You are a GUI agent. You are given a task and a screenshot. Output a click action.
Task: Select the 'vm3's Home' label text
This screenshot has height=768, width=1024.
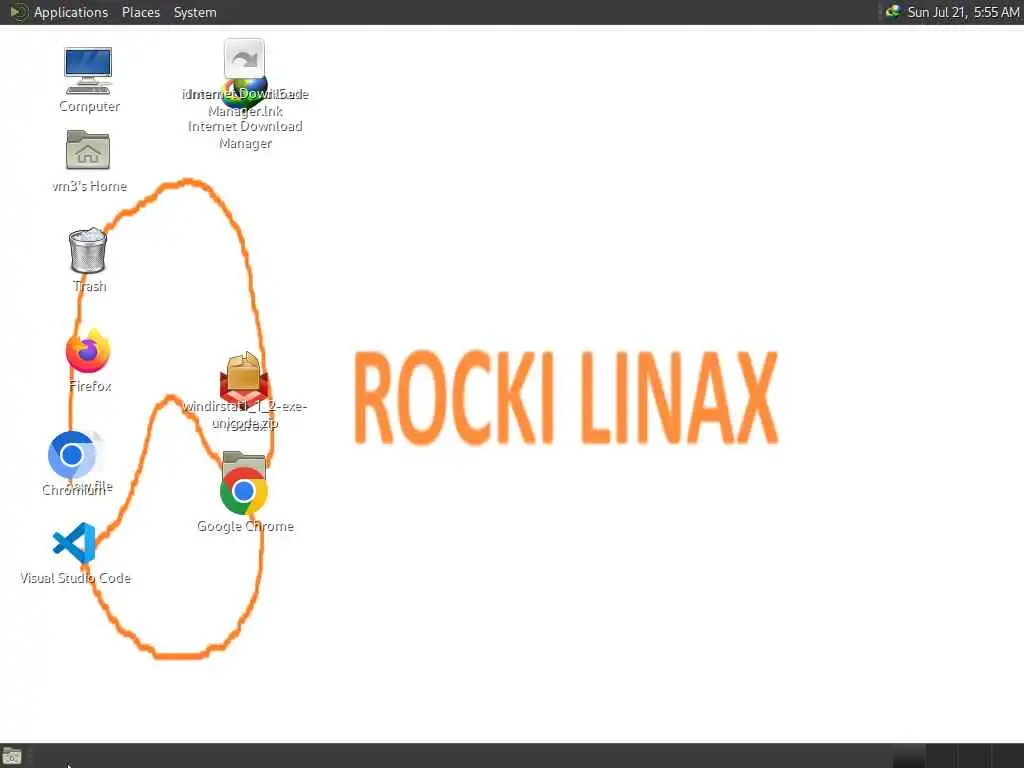click(x=89, y=186)
